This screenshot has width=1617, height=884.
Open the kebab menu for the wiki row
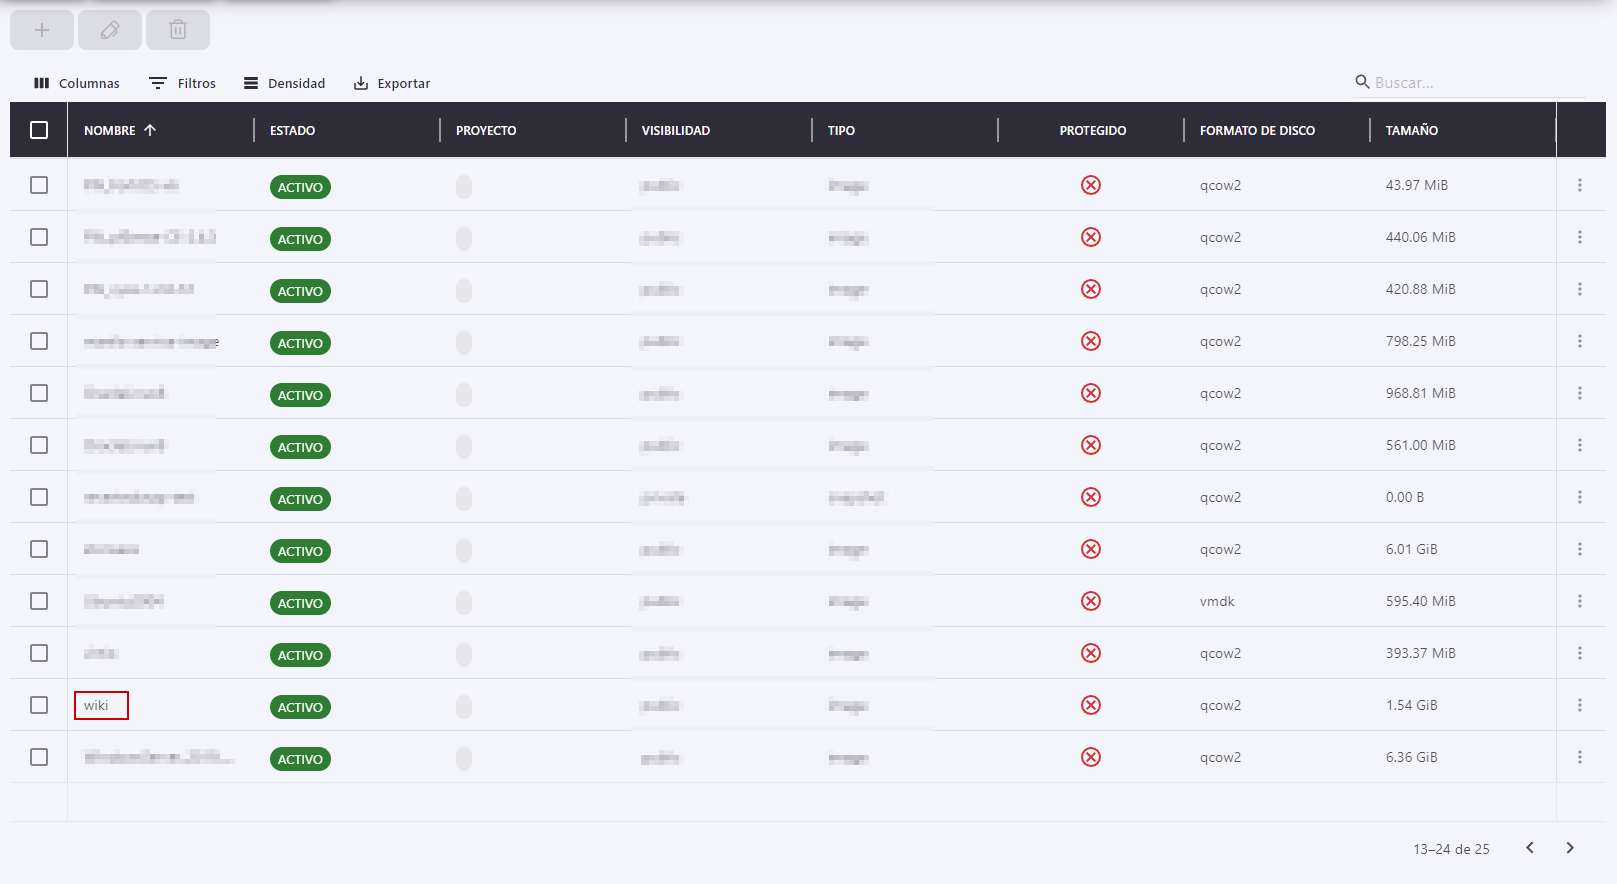[x=1580, y=705]
